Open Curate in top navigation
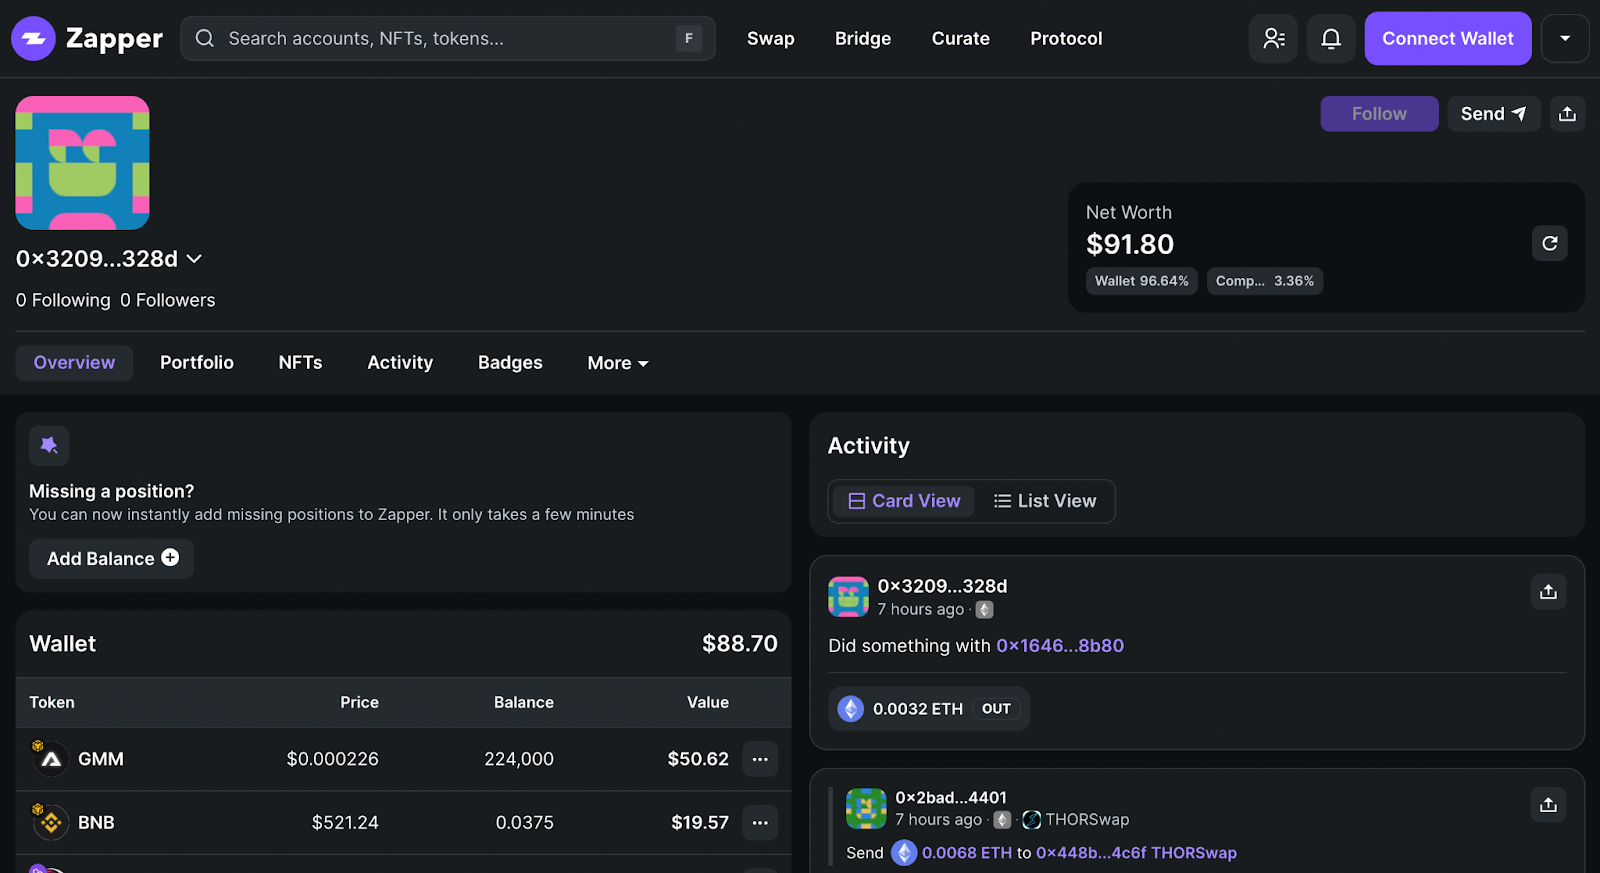1600x873 pixels. pos(961,39)
